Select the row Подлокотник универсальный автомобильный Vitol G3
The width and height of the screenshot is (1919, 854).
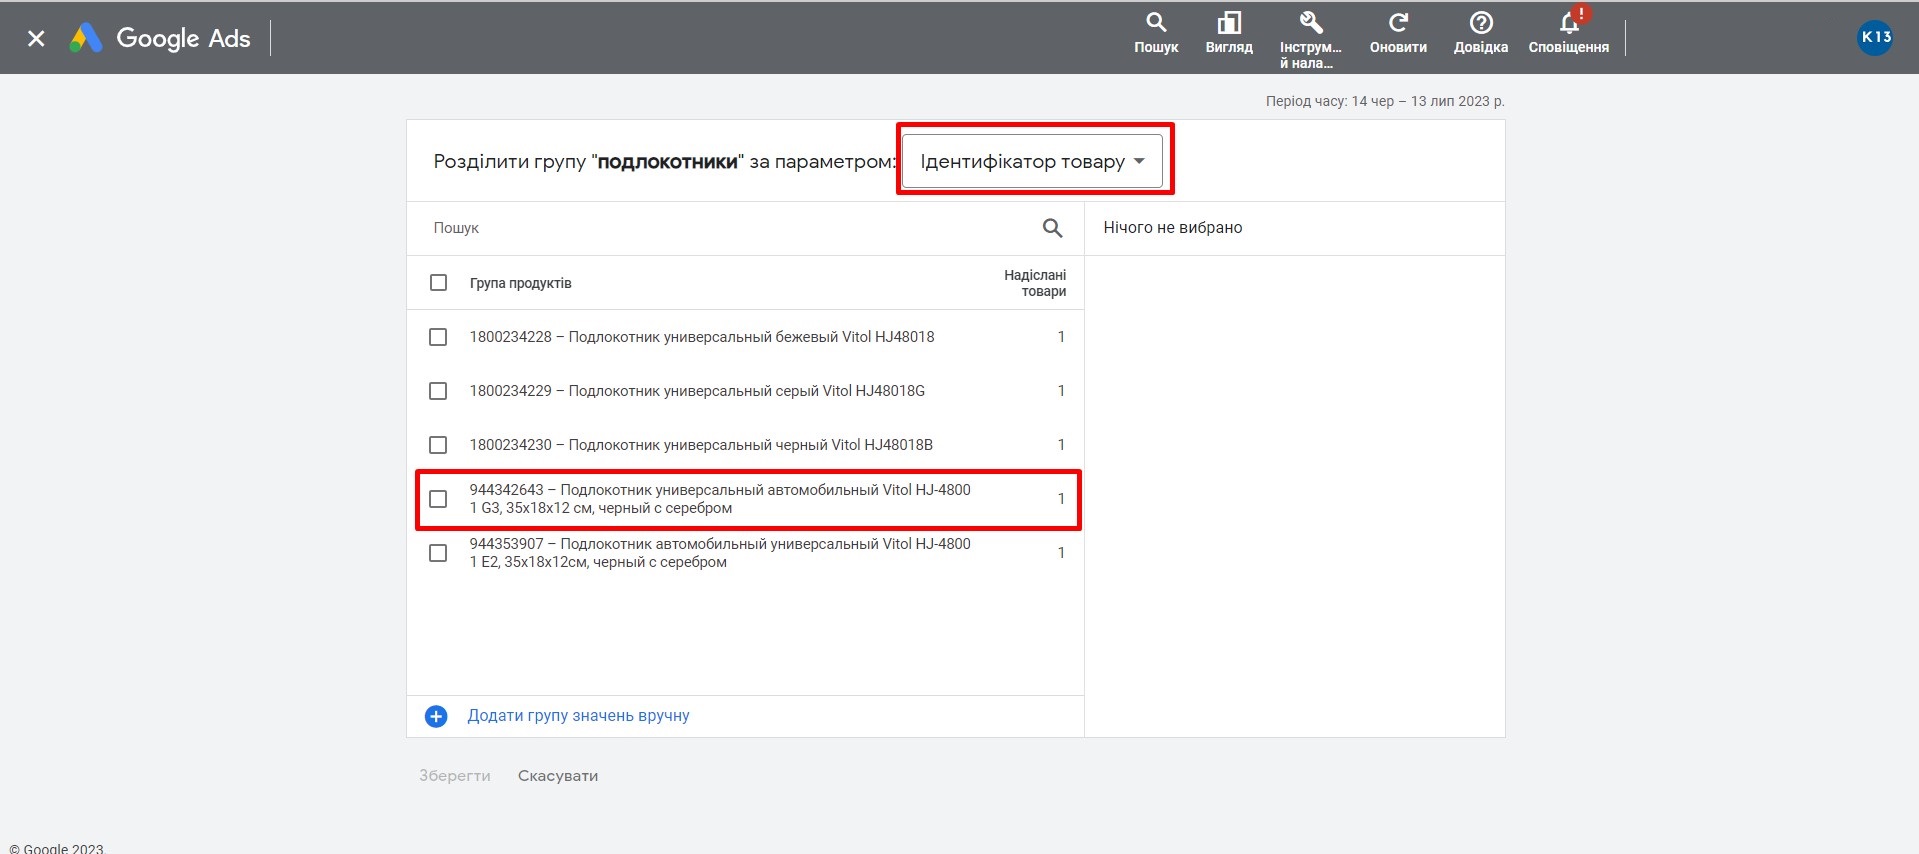745,499
